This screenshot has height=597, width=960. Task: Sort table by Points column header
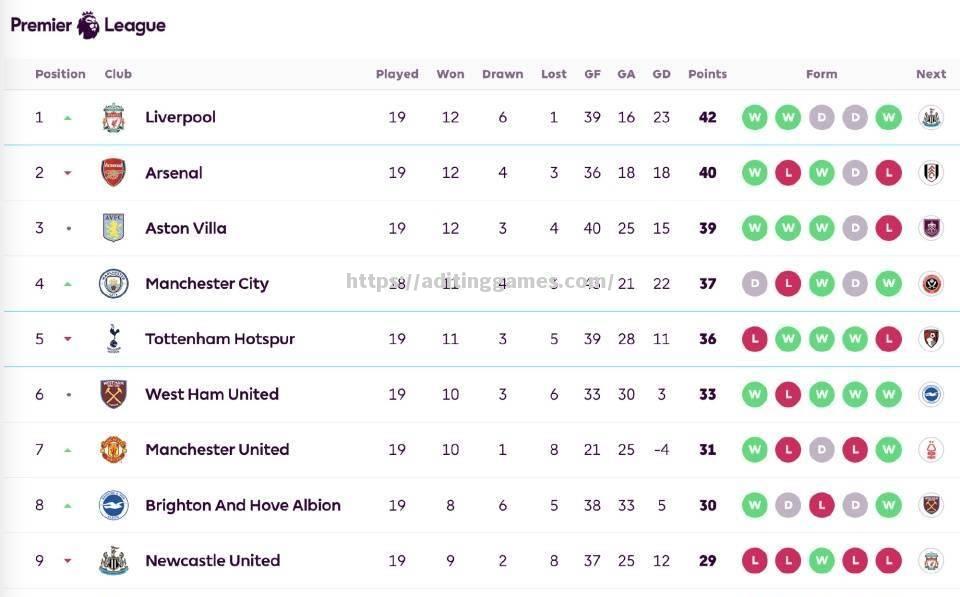point(707,74)
